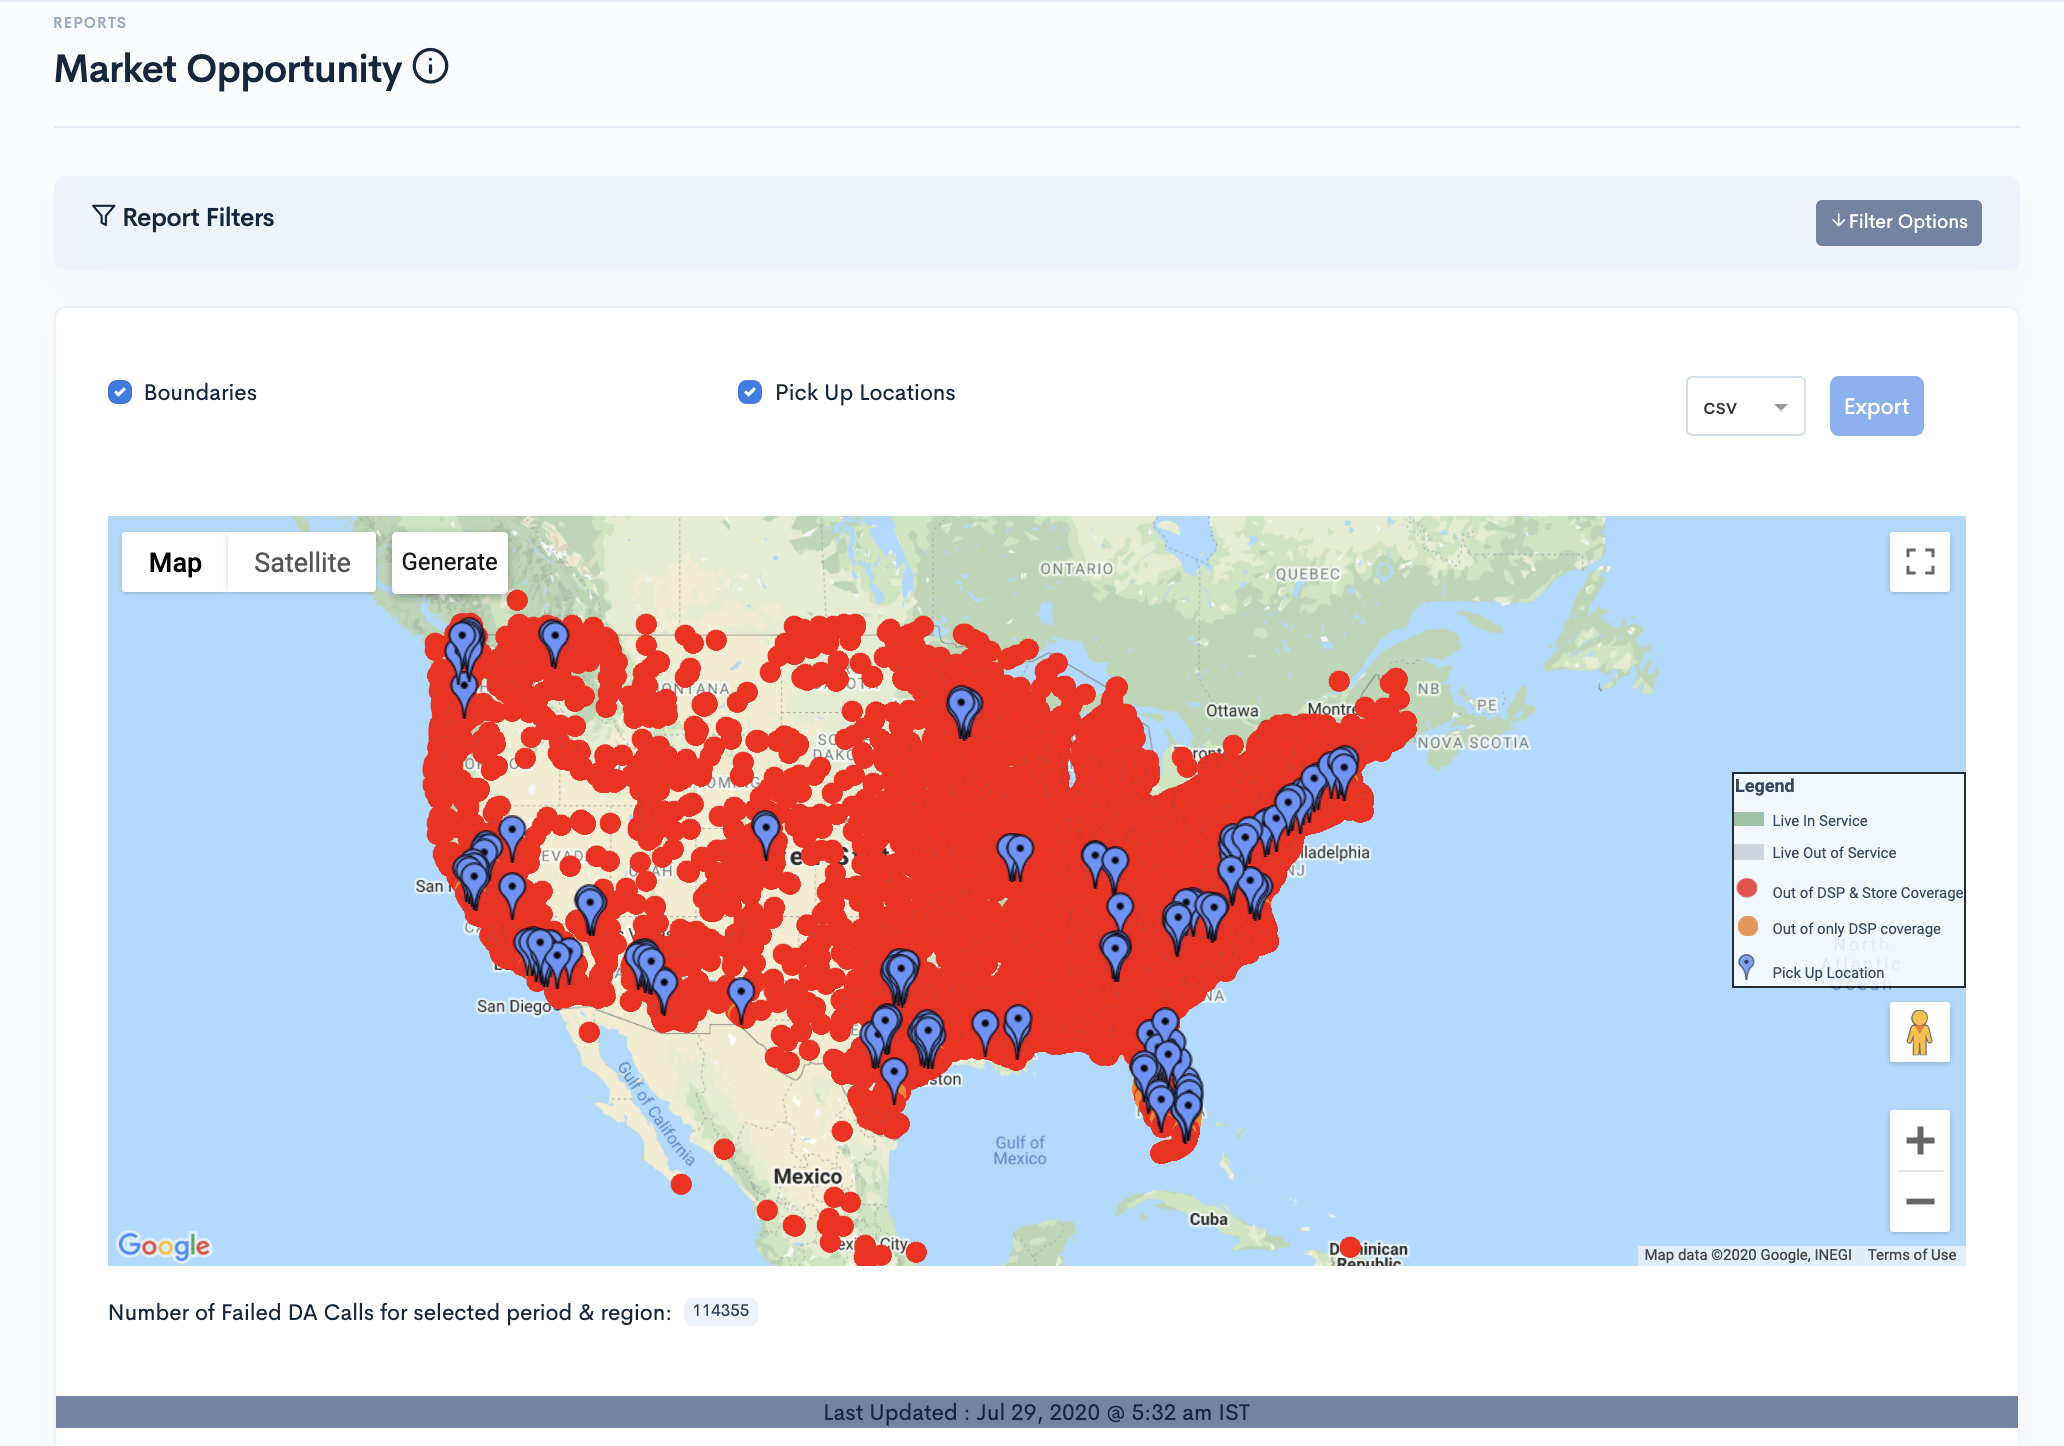Click the Market Opportunity page title

coord(228,68)
